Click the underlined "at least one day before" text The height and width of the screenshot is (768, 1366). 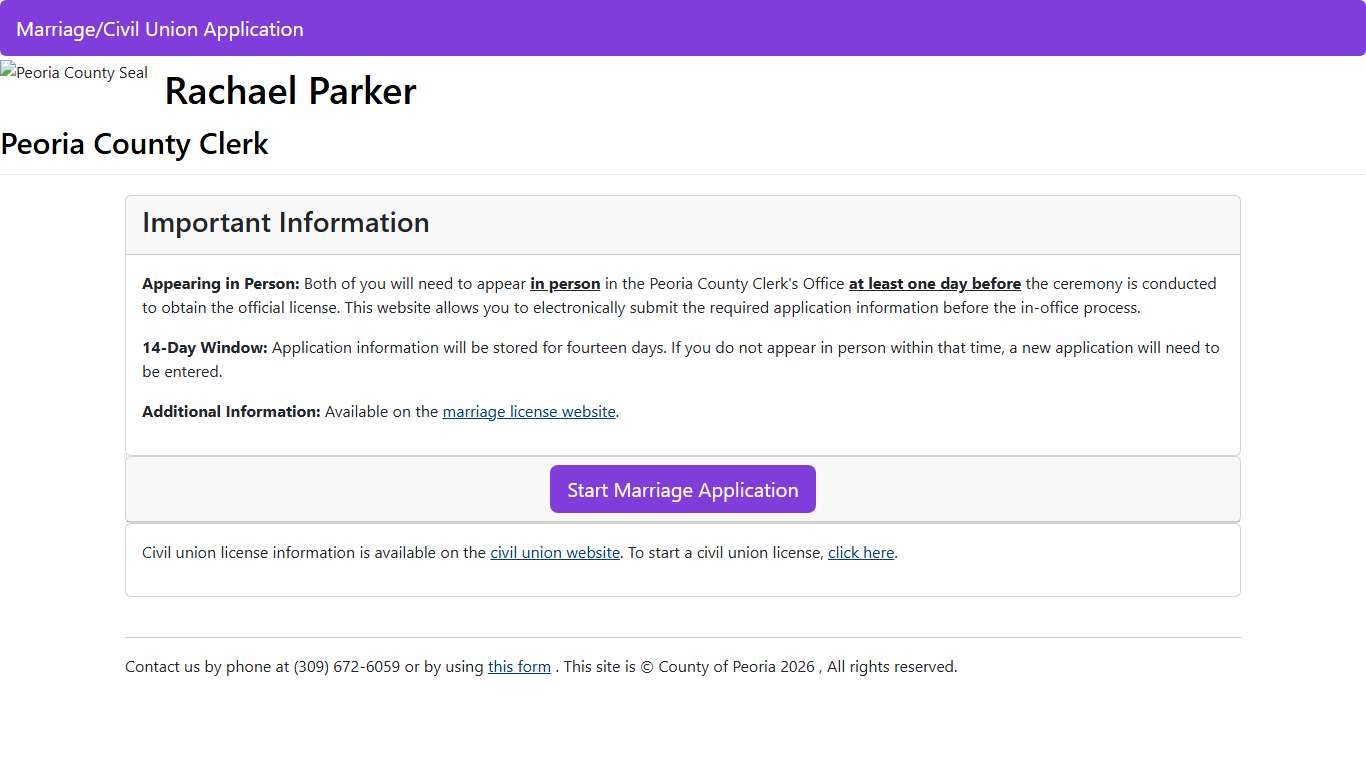(x=934, y=284)
